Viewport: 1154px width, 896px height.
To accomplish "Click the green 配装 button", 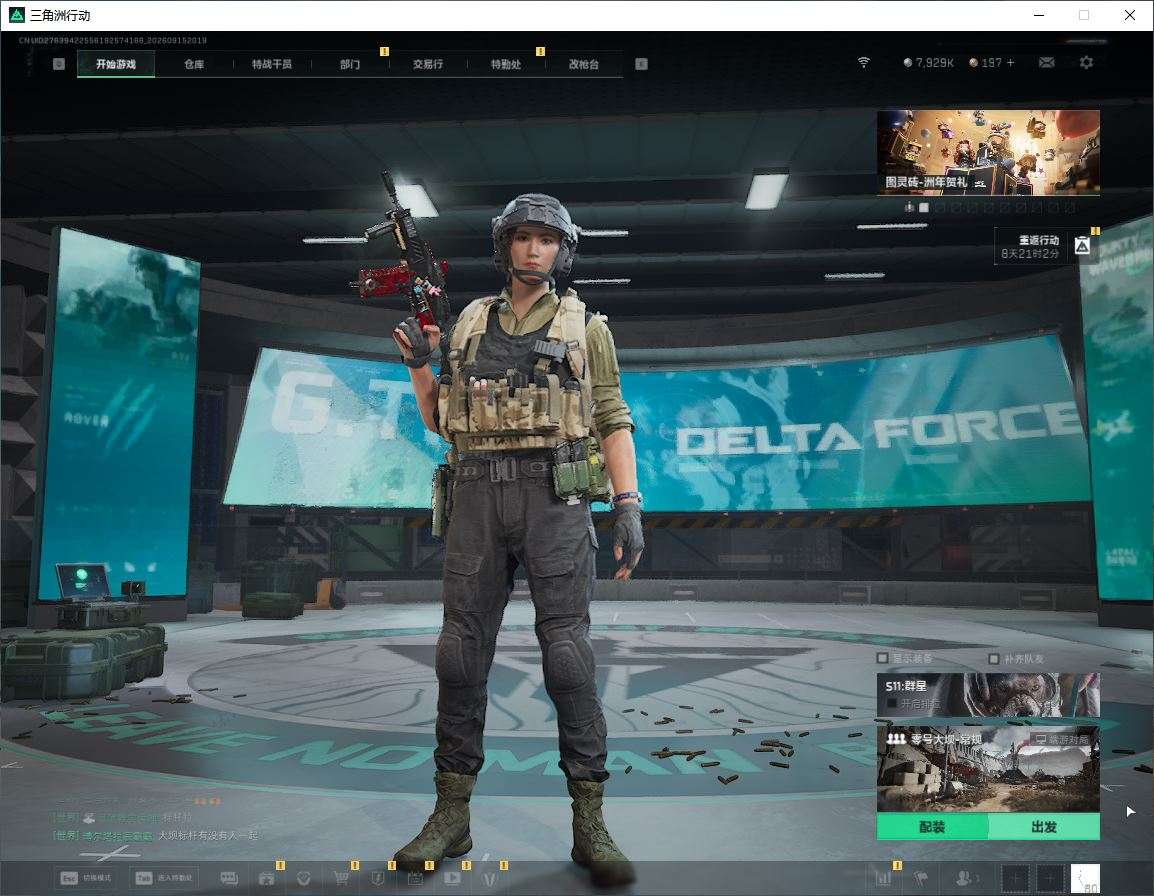I will (932, 827).
